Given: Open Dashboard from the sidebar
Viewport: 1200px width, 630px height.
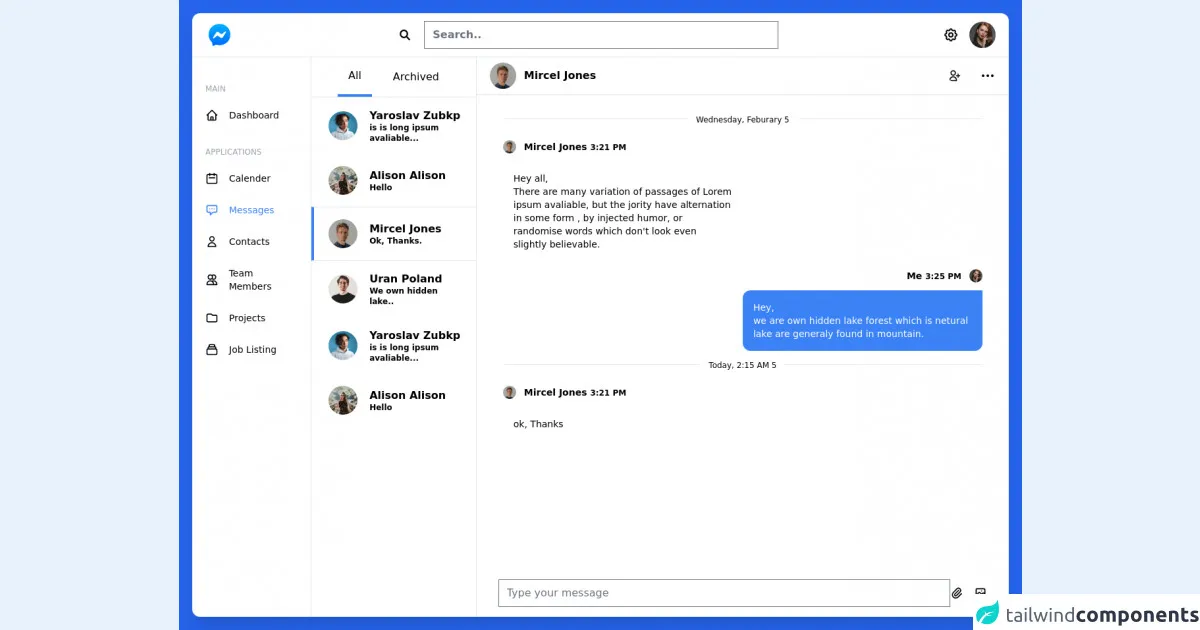Looking at the screenshot, I should point(253,115).
